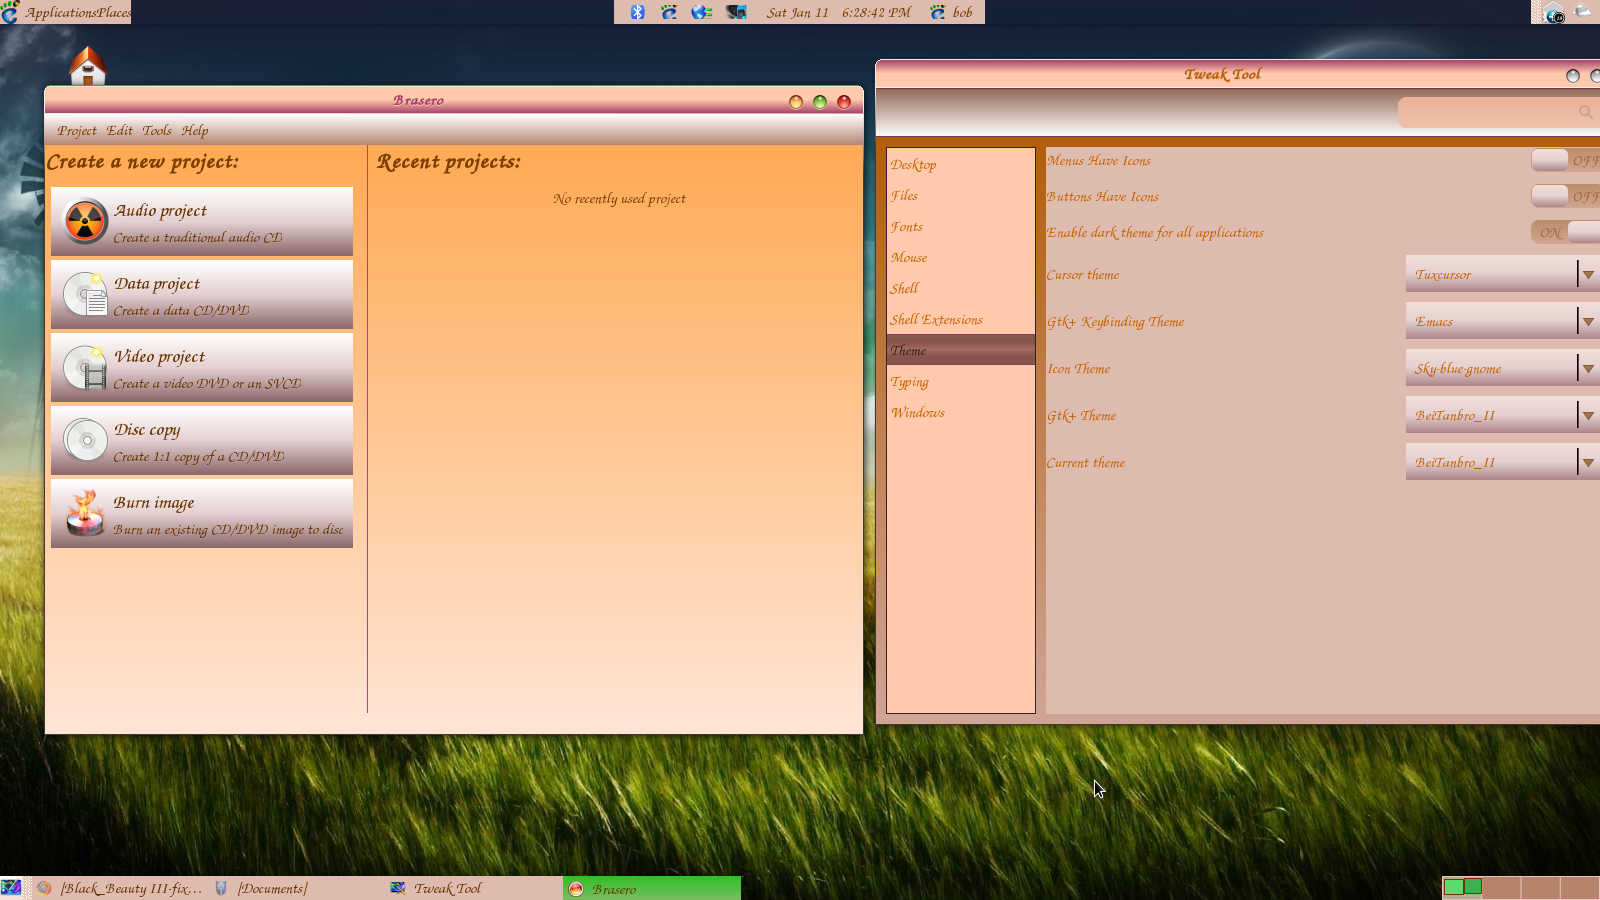This screenshot has height=900, width=1600.
Task: Switch to Black_Beauty III-fix taskbar window
Action: 120,888
